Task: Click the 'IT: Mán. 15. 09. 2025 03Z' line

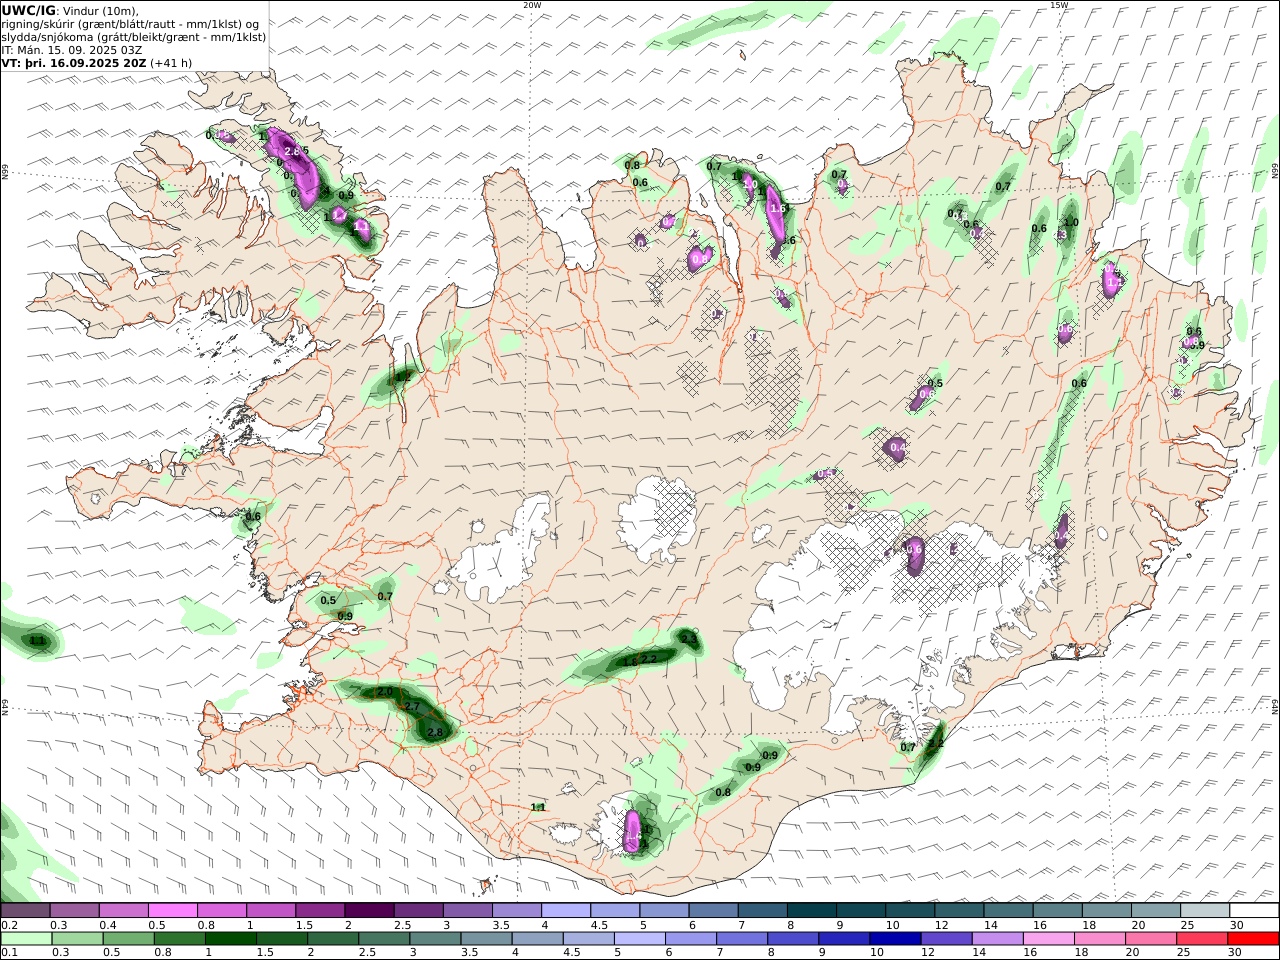Action: click(x=74, y=50)
